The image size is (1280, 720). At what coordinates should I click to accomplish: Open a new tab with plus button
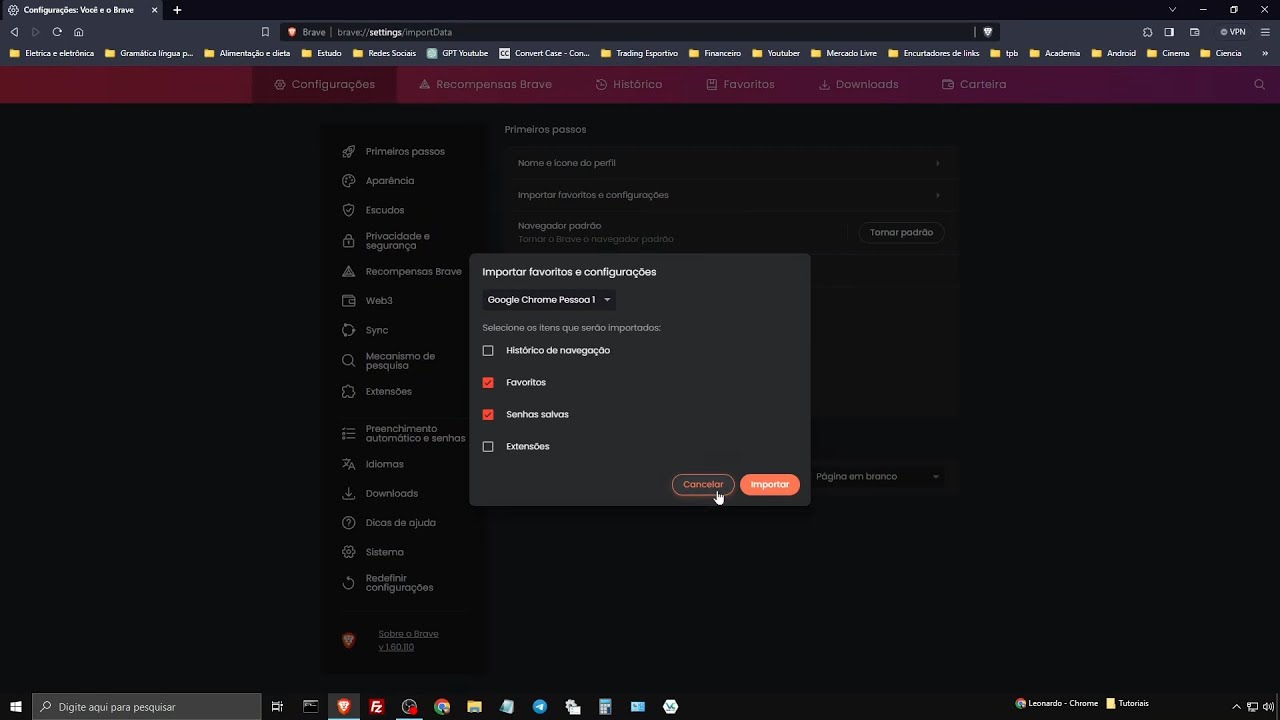click(177, 10)
